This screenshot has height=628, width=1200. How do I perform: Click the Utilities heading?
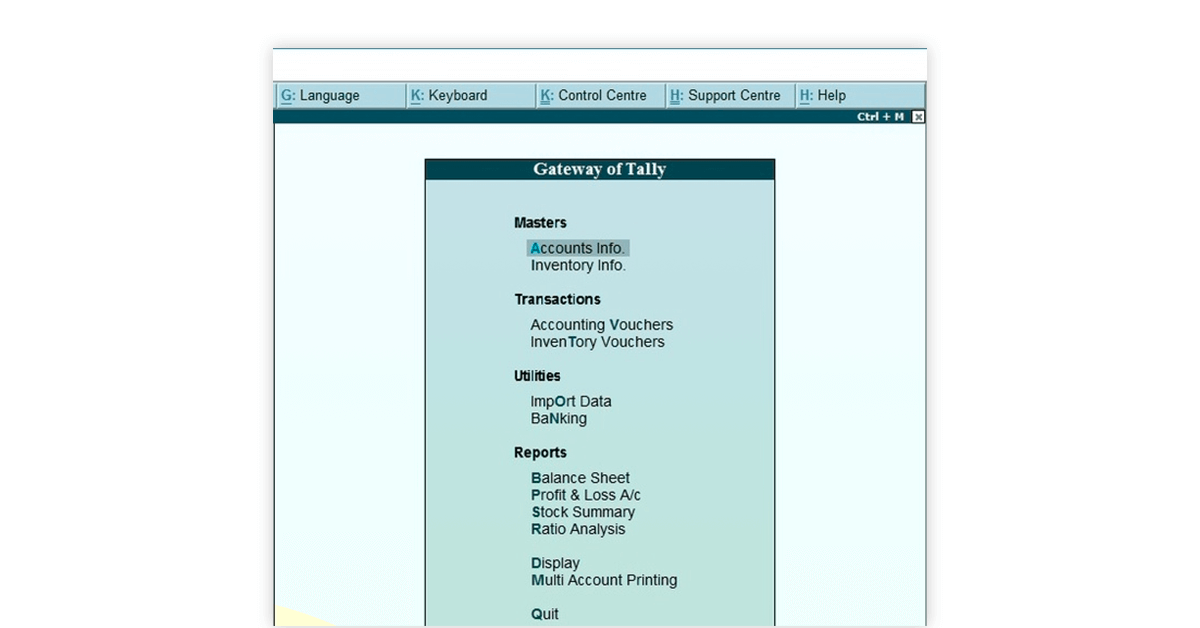tap(537, 376)
